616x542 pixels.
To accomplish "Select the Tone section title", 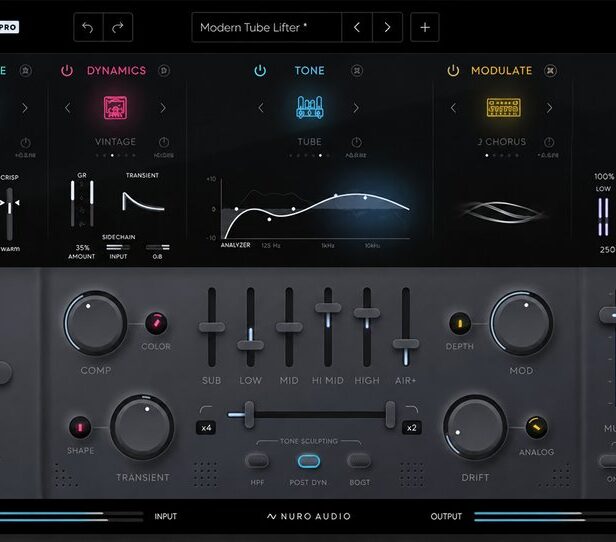I will coord(310,71).
